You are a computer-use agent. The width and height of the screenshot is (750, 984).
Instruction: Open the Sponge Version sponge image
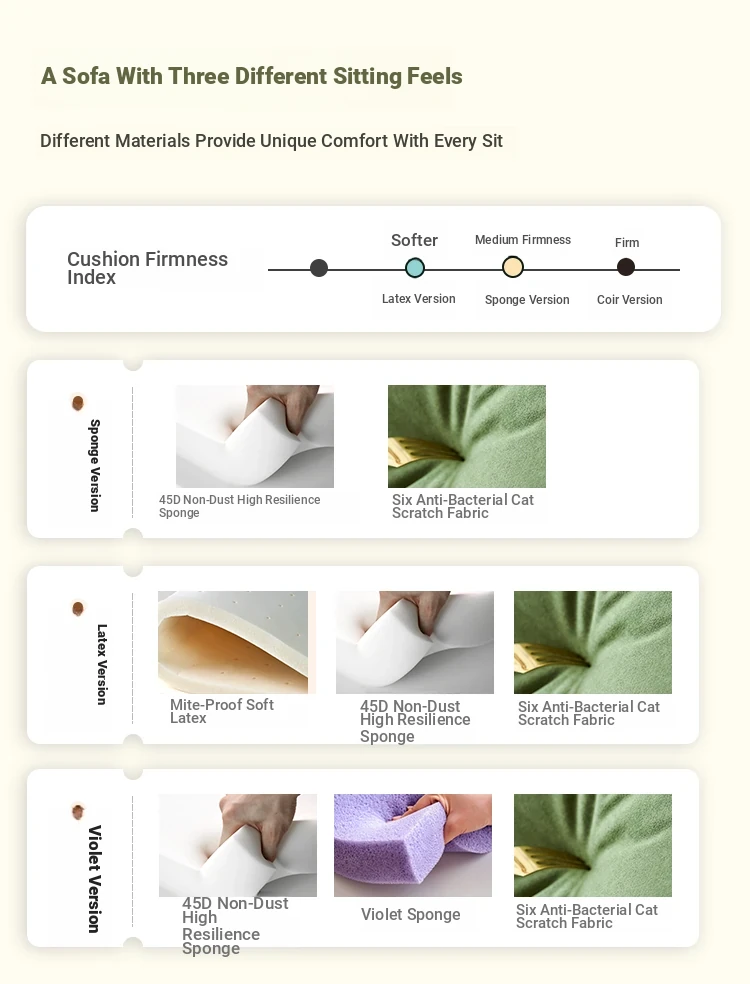[255, 436]
